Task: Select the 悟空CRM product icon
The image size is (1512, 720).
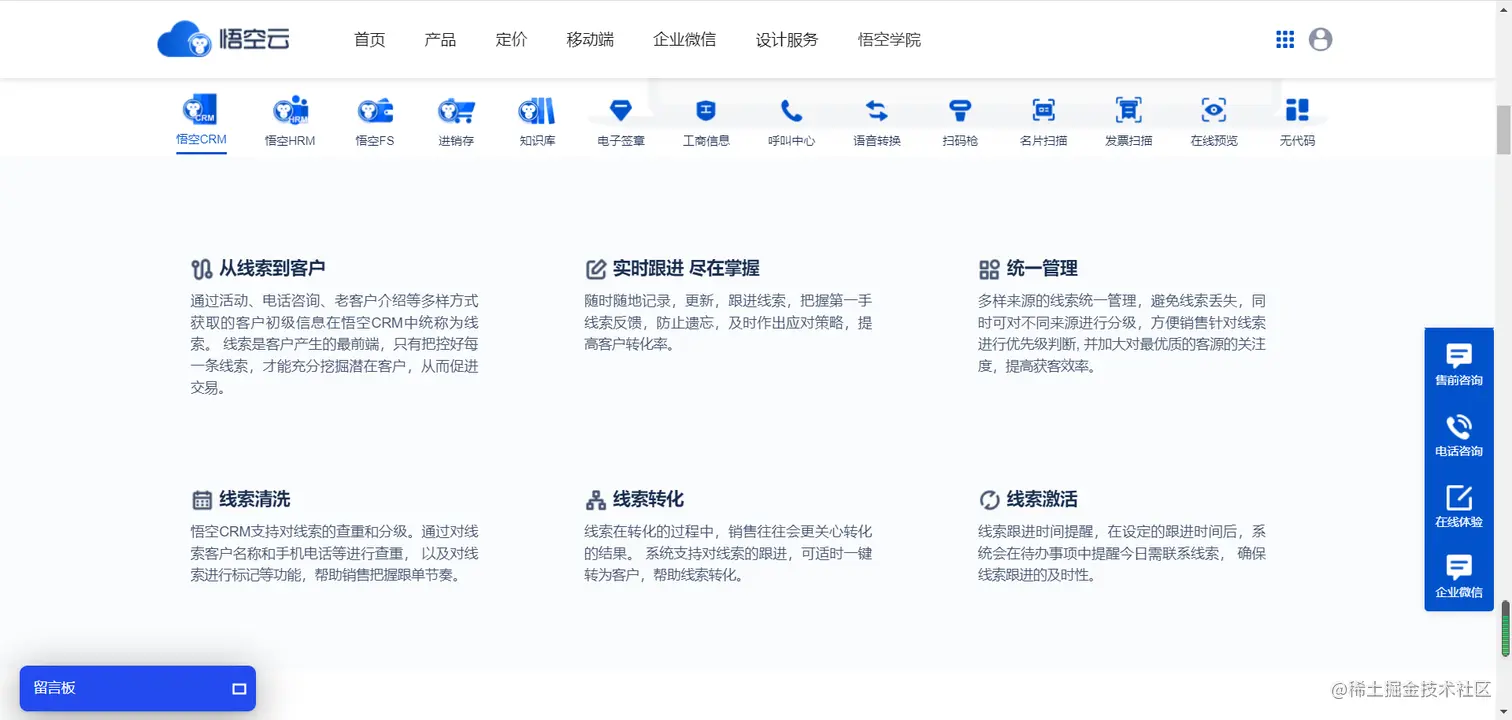Action: click(x=201, y=110)
